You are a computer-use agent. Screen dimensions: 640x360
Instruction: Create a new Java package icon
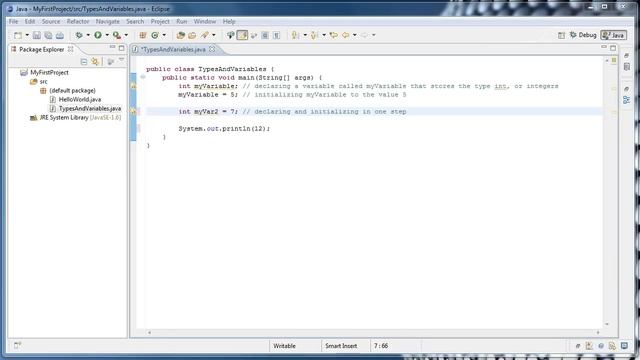(142, 35)
